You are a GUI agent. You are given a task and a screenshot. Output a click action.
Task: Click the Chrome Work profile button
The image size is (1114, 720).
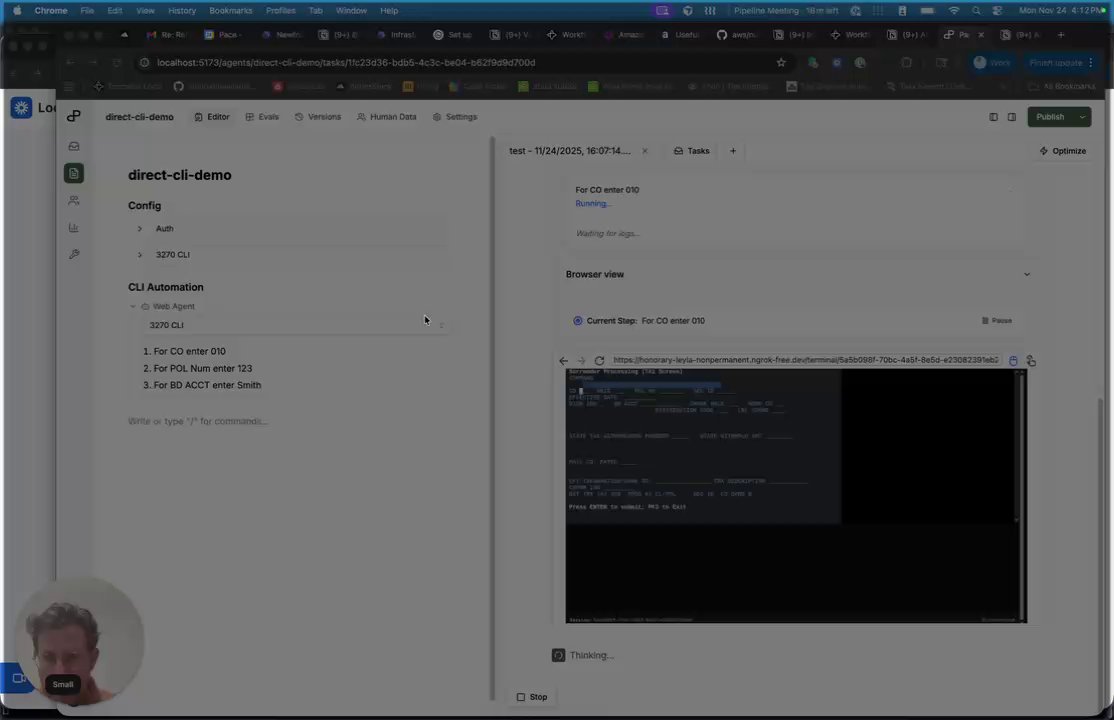pos(992,63)
